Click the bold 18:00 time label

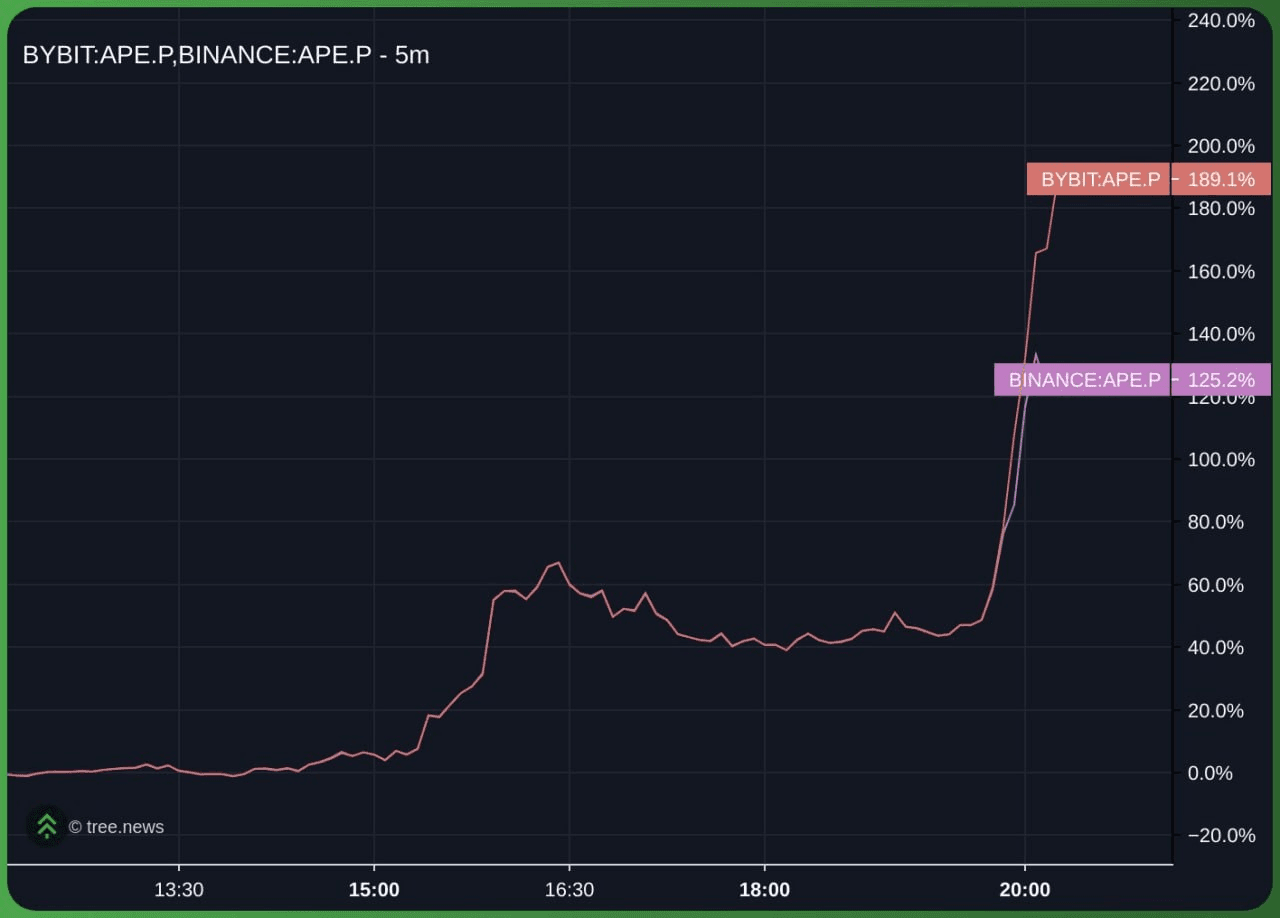765,888
